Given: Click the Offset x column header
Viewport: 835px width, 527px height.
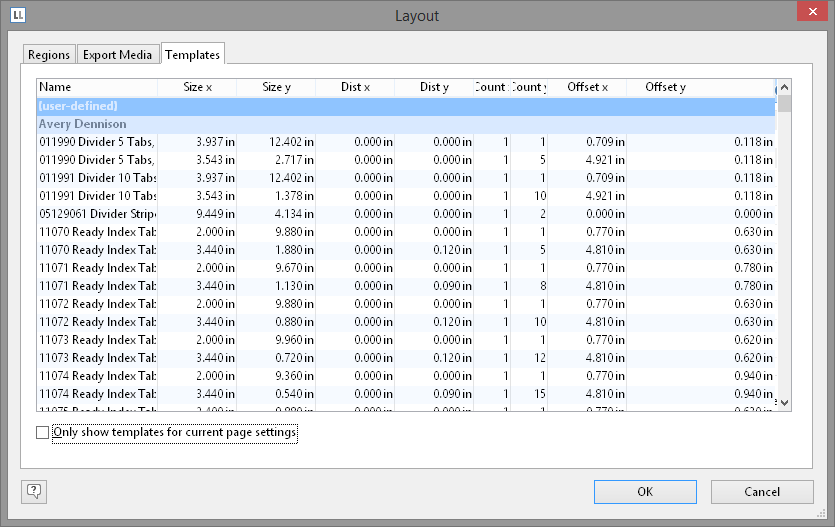Looking at the screenshot, I should [587, 87].
